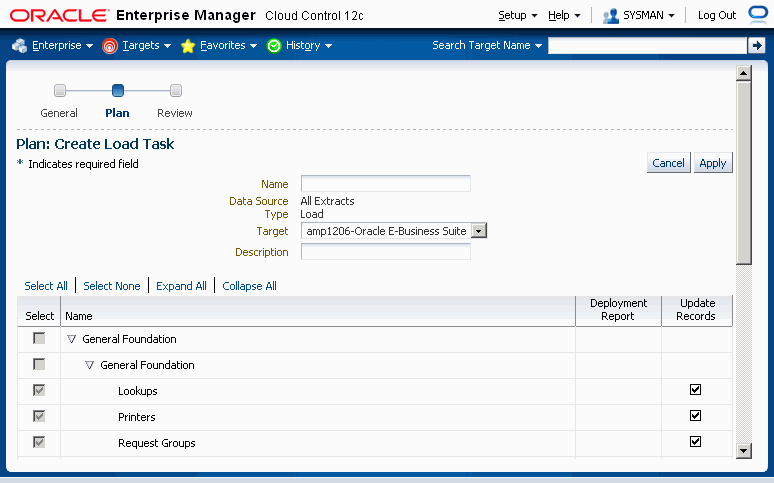Open the SYSMAN user dropdown
The image size is (774, 483).
coord(648,15)
